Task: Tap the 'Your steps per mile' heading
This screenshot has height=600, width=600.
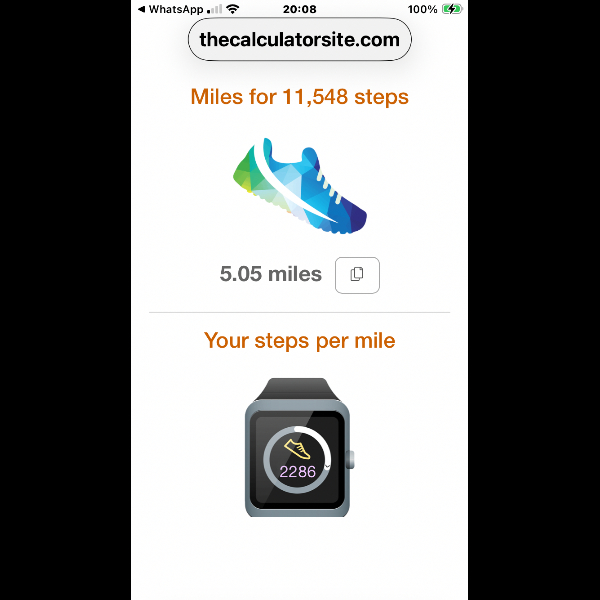Action: [x=300, y=340]
